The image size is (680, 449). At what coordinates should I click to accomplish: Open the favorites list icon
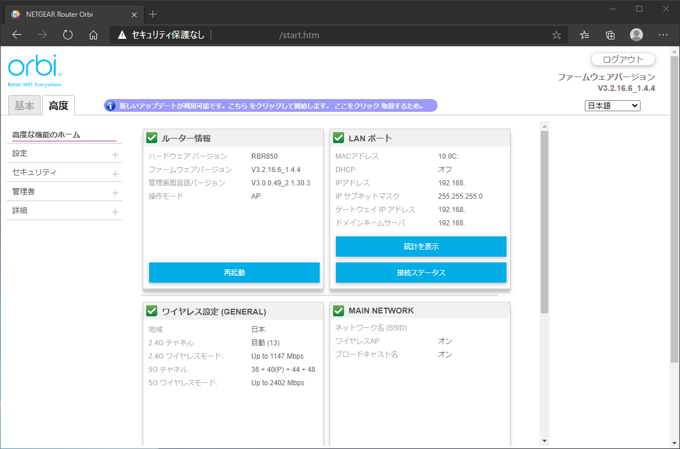tap(584, 35)
